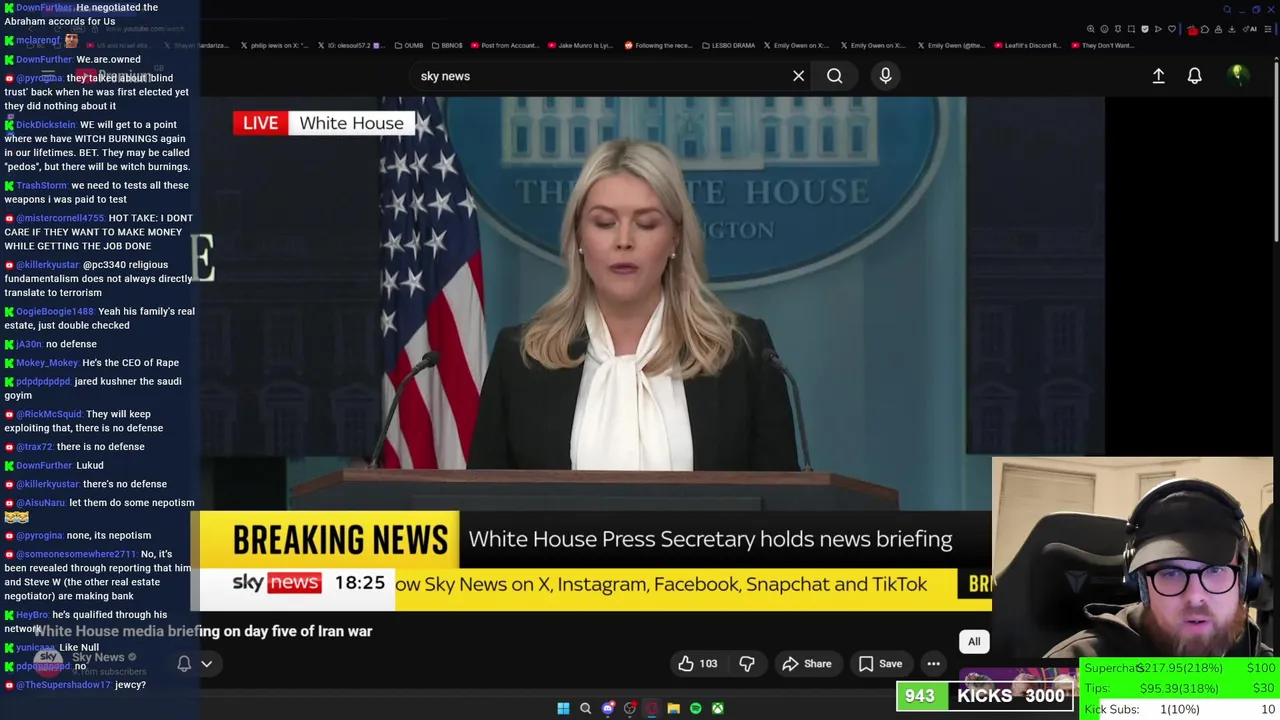Click the Sky News channel avatar
The height and width of the screenshot is (720, 1280).
click(48, 663)
